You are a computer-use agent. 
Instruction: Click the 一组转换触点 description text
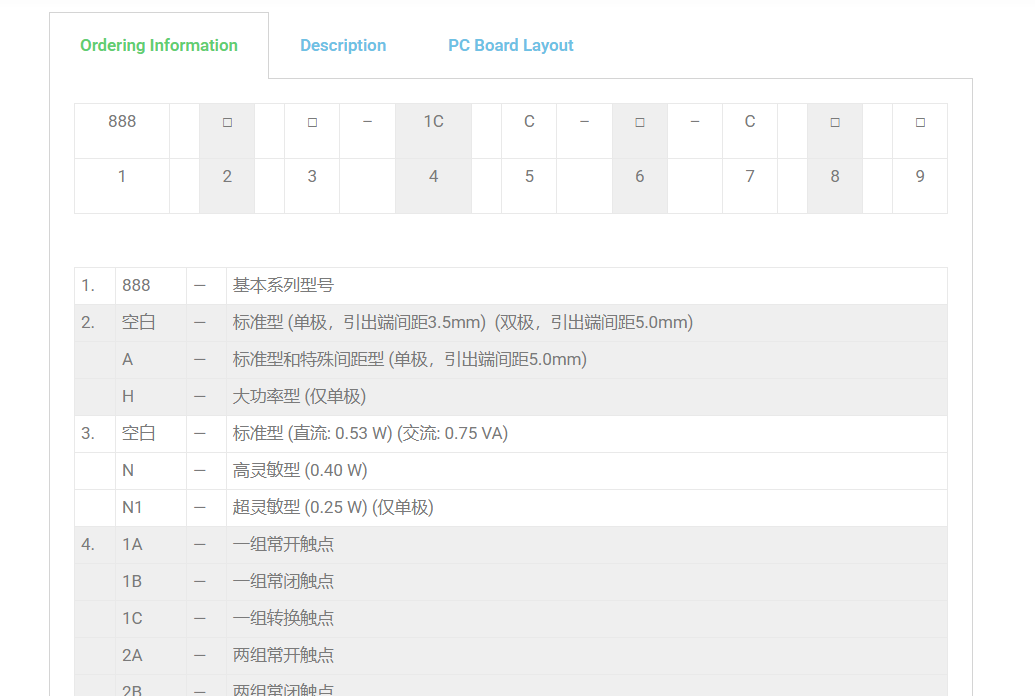pos(283,619)
